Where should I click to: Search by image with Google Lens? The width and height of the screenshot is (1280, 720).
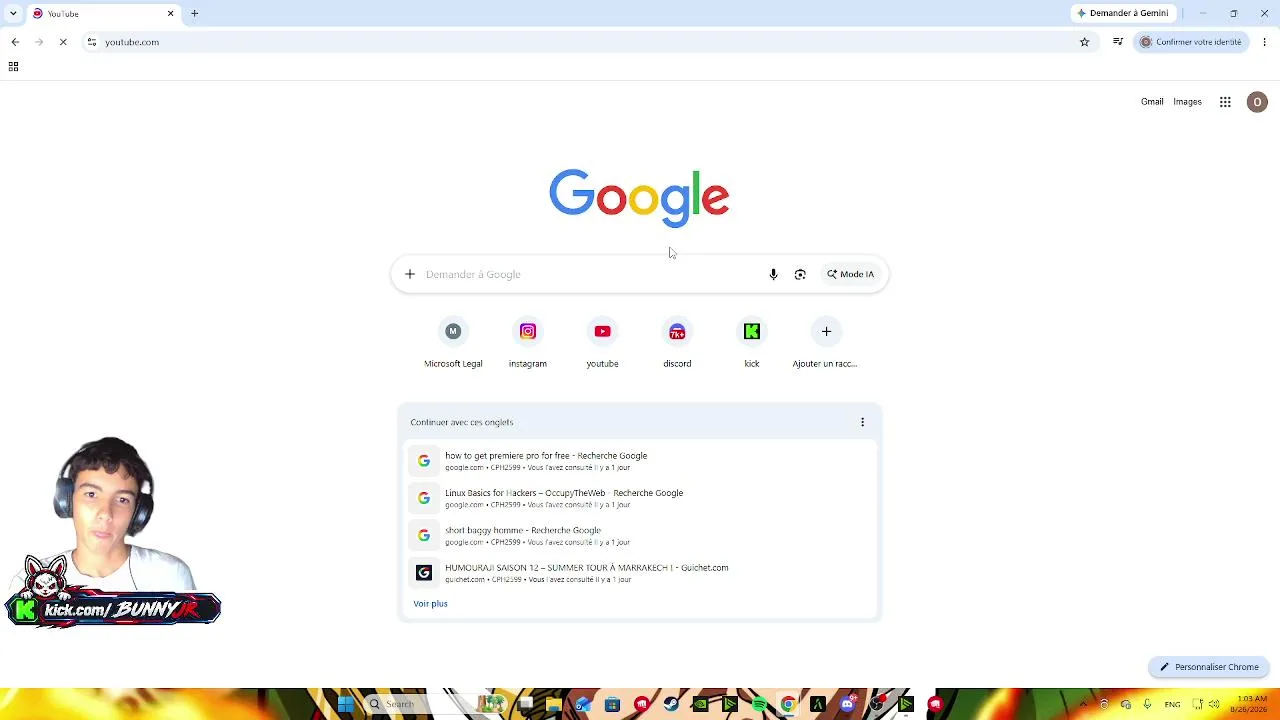click(800, 274)
